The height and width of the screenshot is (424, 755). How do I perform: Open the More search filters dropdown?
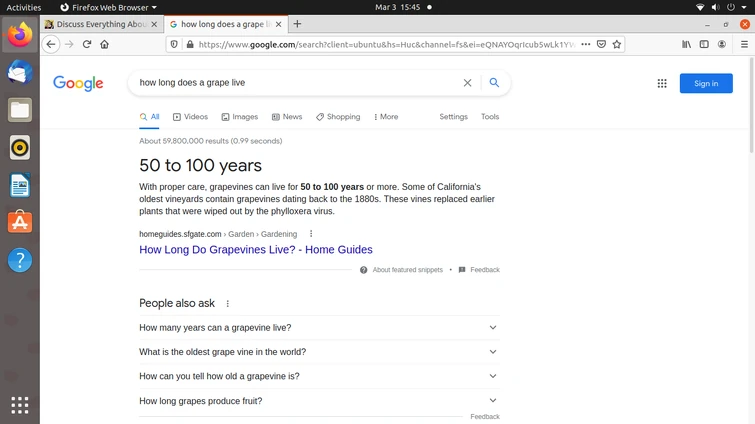click(386, 117)
